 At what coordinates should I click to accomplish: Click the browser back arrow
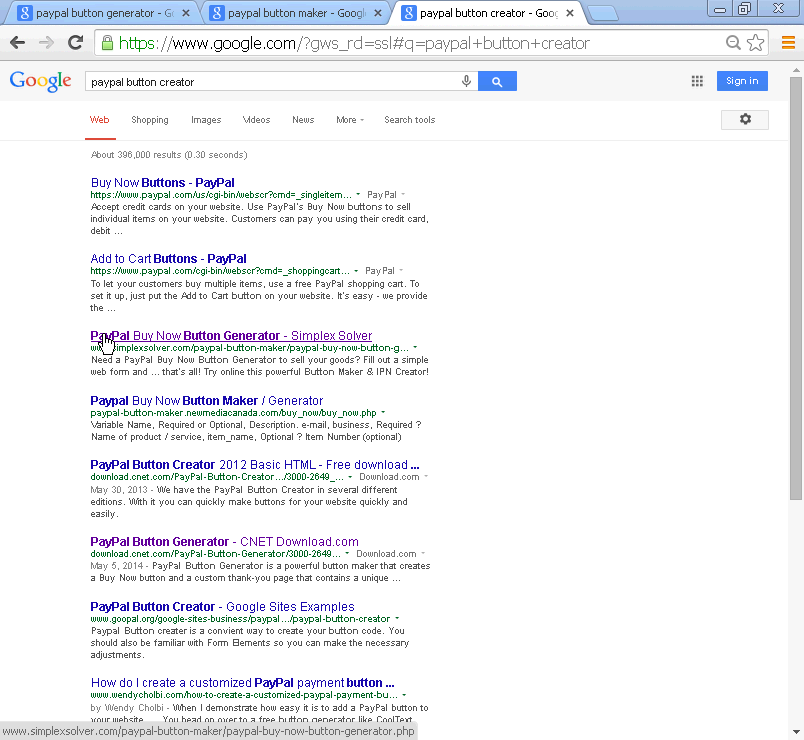click(x=17, y=43)
